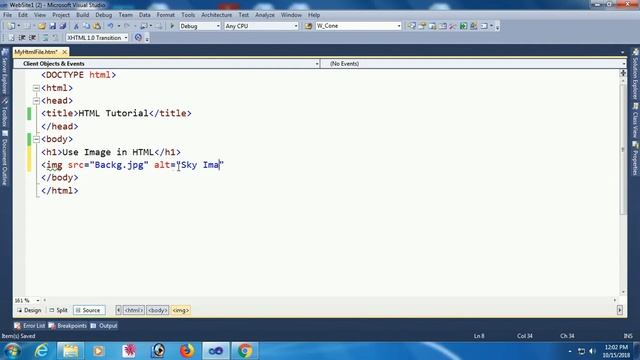The height and width of the screenshot is (360, 640).
Task: Click the Windows Start orb
Action: tap(12, 351)
